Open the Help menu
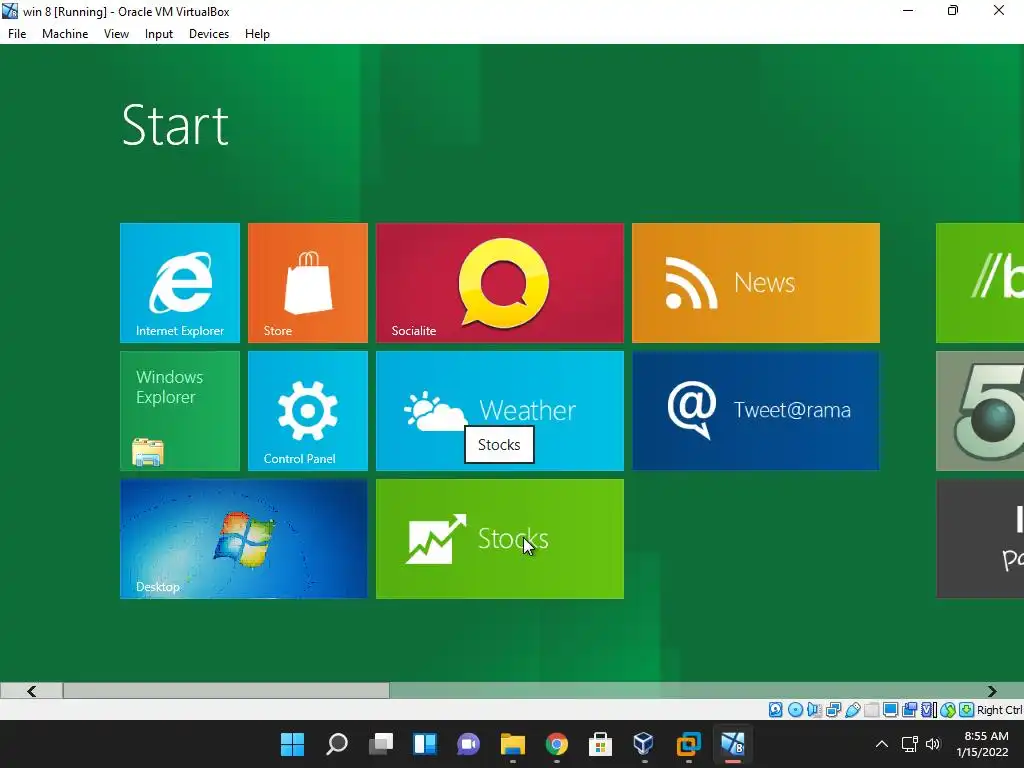Image resolution: width=1024 pixels, height=768 pixels. tap(257, 34)
